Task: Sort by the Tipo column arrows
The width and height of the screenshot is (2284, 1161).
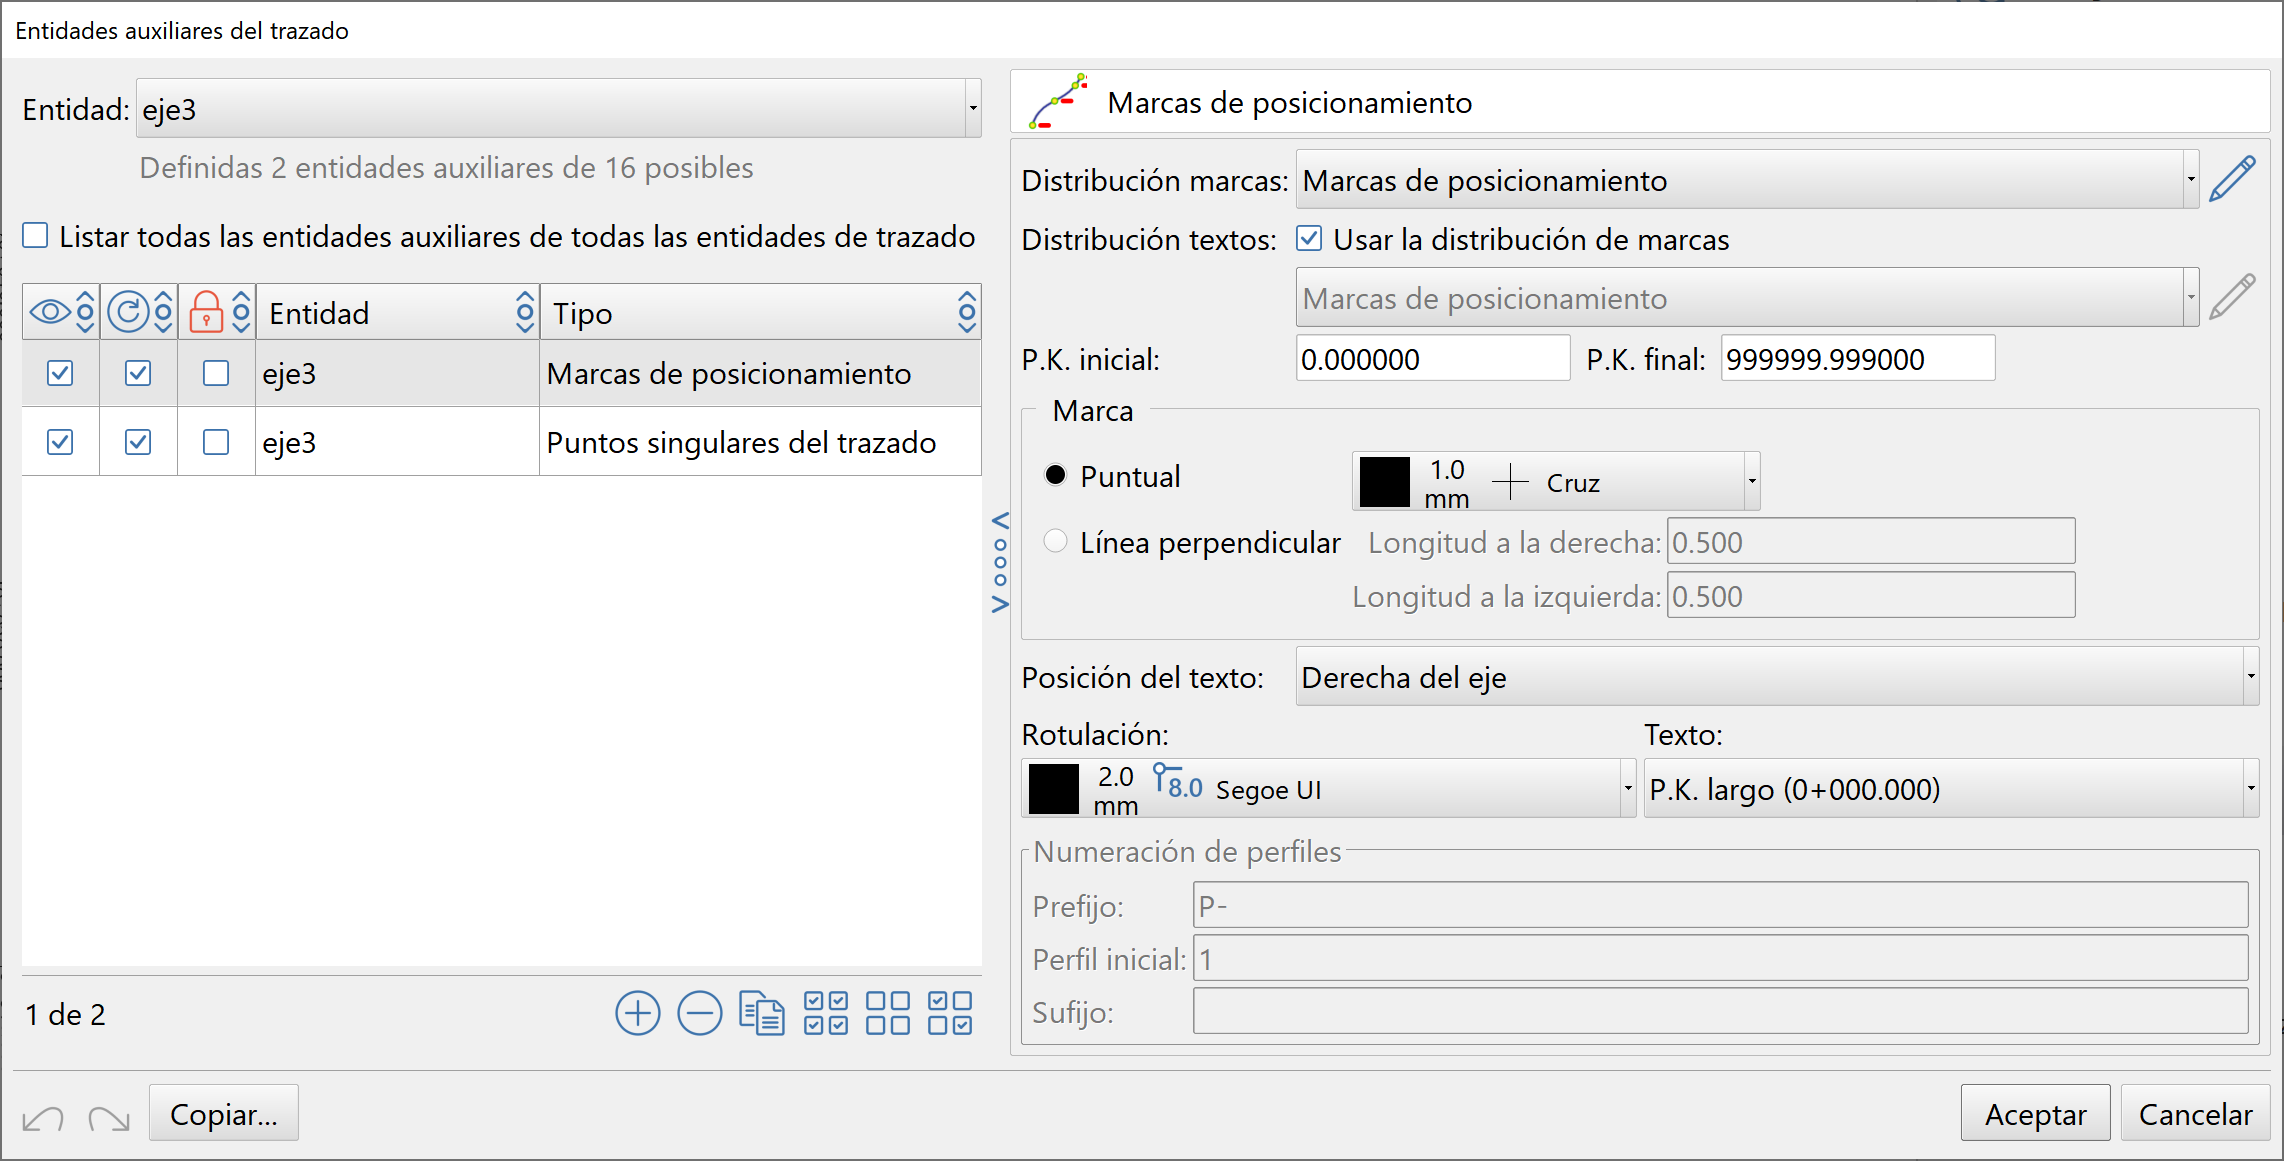Action: coord(966,312)
